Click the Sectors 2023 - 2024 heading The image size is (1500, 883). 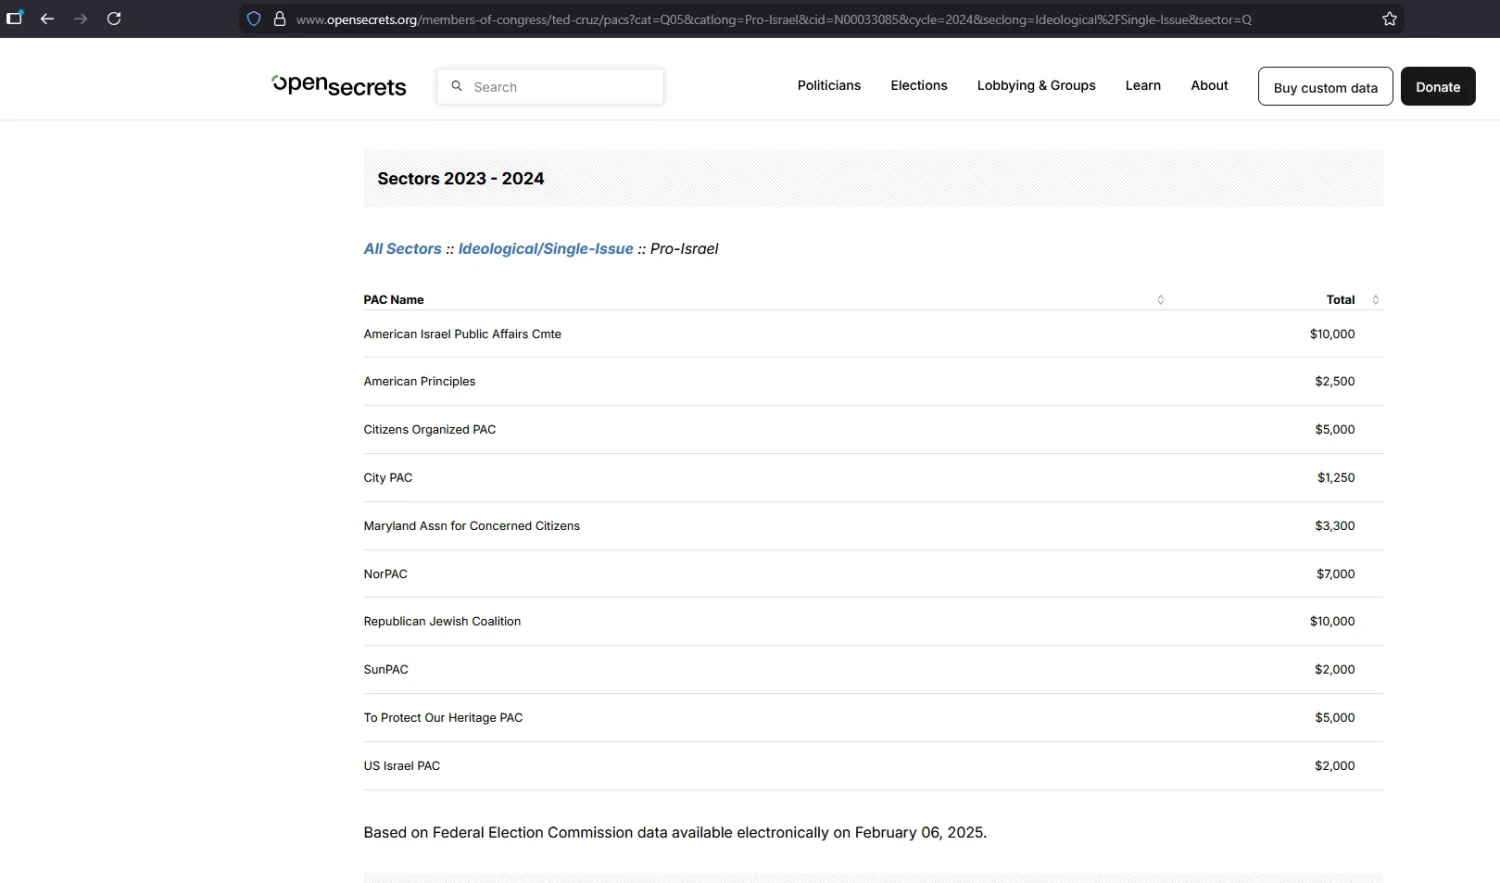[x=461, y=179]
